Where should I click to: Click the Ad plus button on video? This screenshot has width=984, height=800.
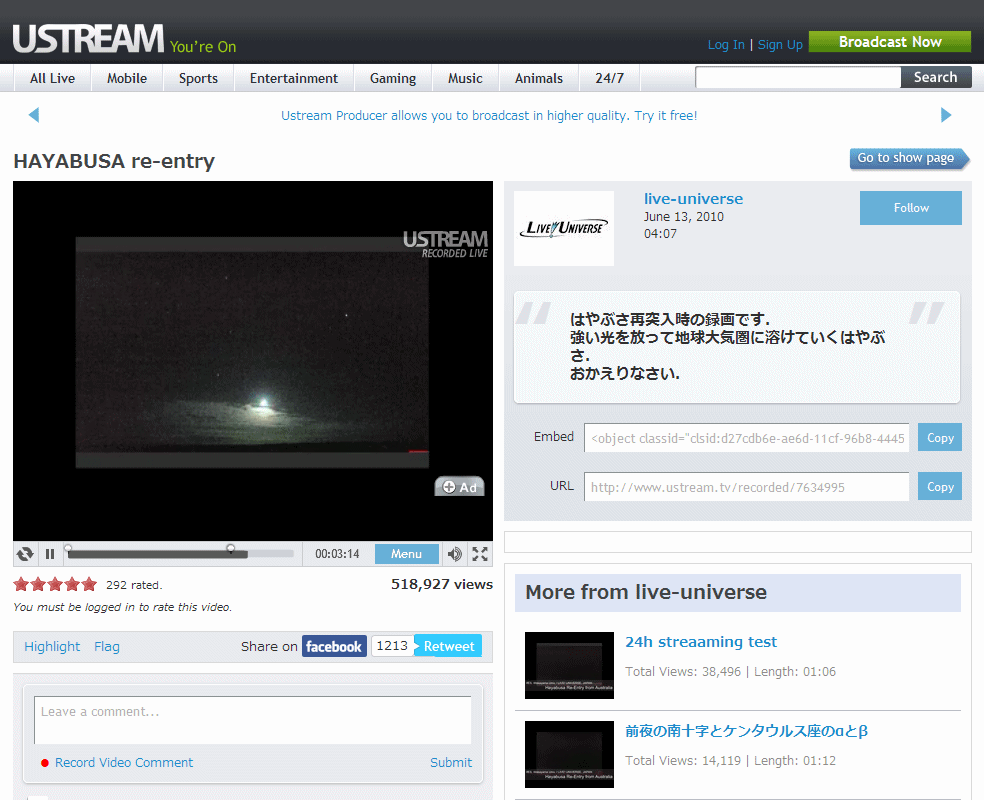click(459, 487)
